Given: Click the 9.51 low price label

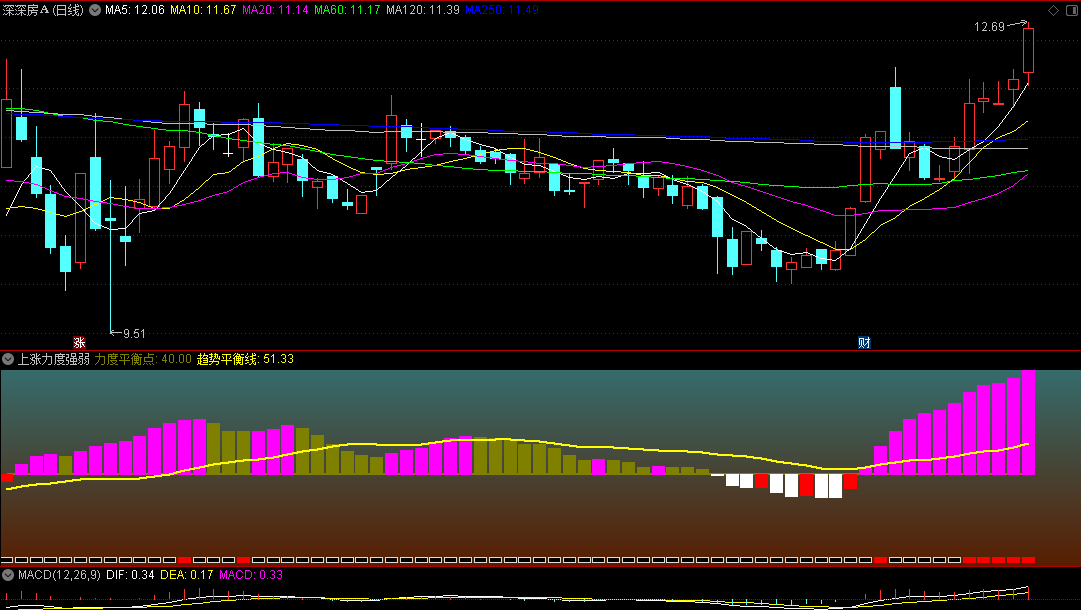Looking at the screenshot, I should click(134, 334).
